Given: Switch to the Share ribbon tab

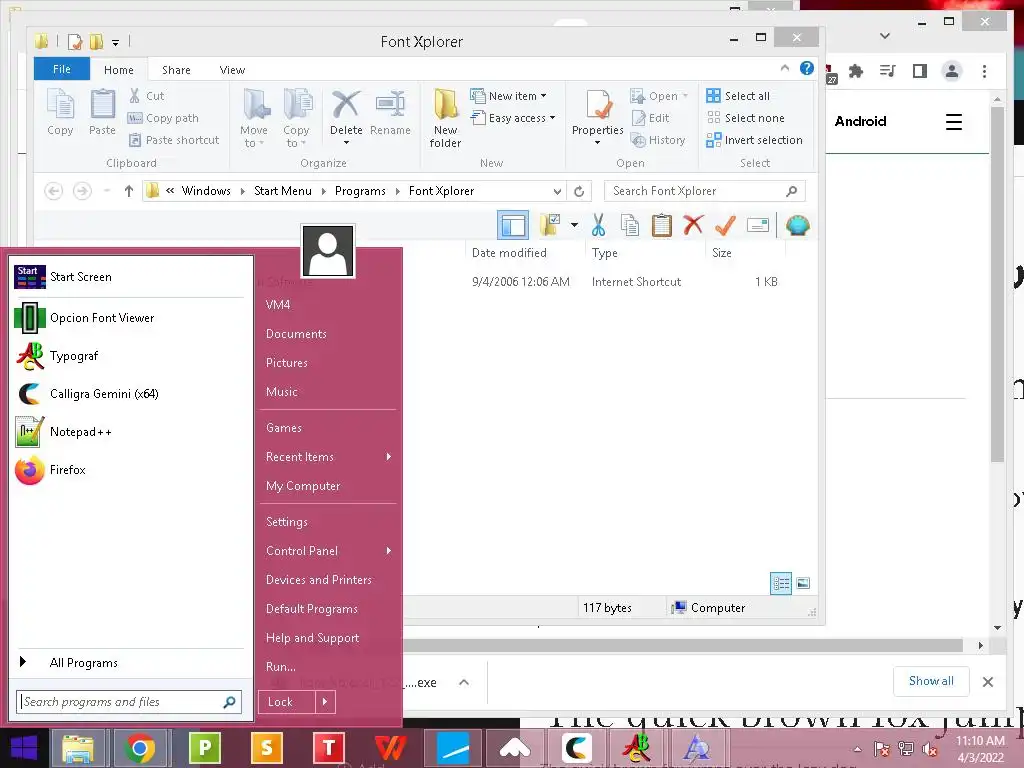Looking at the screenshot, I should 176,70.
